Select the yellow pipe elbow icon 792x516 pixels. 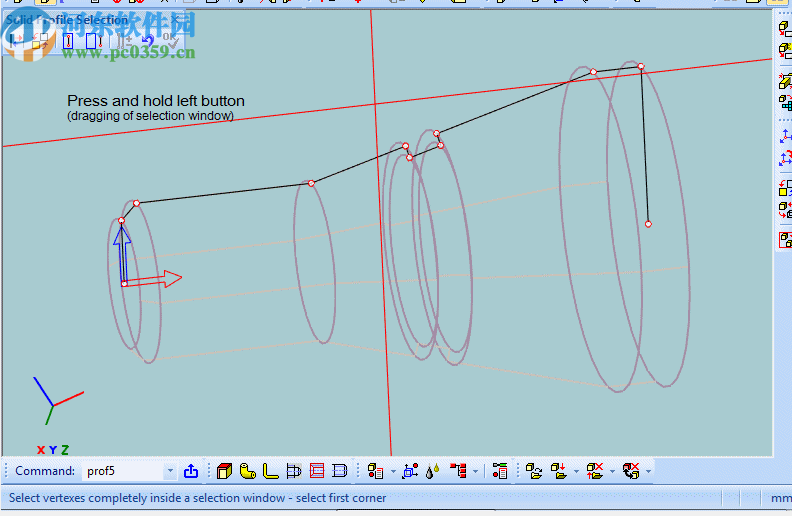coord(248,471)
